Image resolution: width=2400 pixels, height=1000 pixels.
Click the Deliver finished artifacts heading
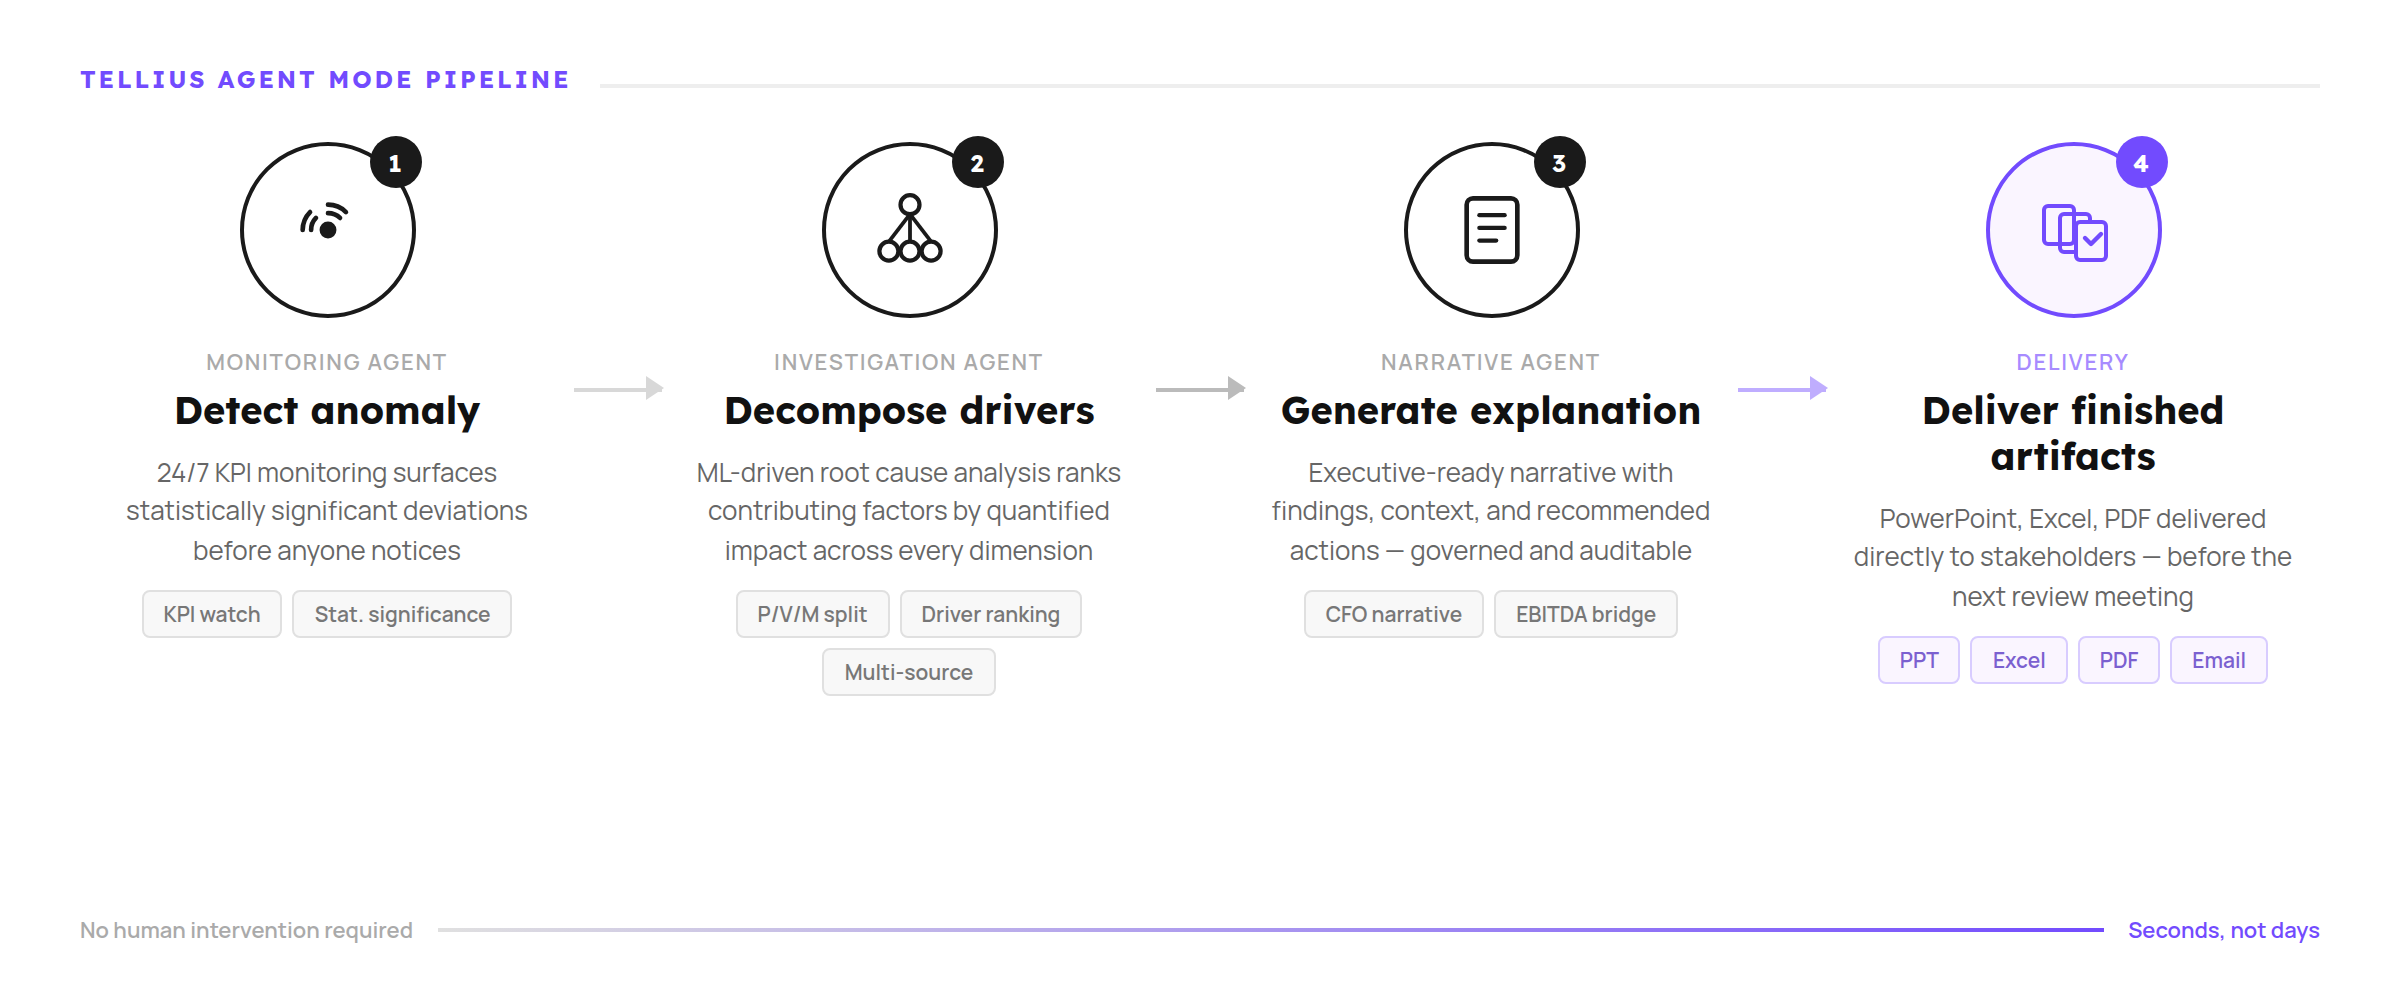[x=2073, y=433]
